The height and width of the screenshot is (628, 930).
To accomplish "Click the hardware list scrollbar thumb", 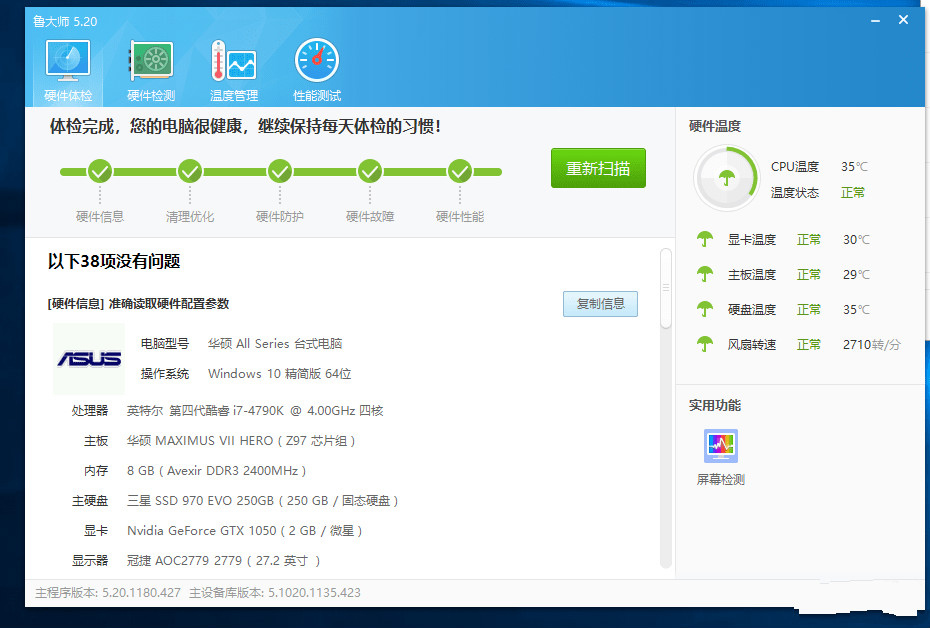I will click(x=666, y=288).
